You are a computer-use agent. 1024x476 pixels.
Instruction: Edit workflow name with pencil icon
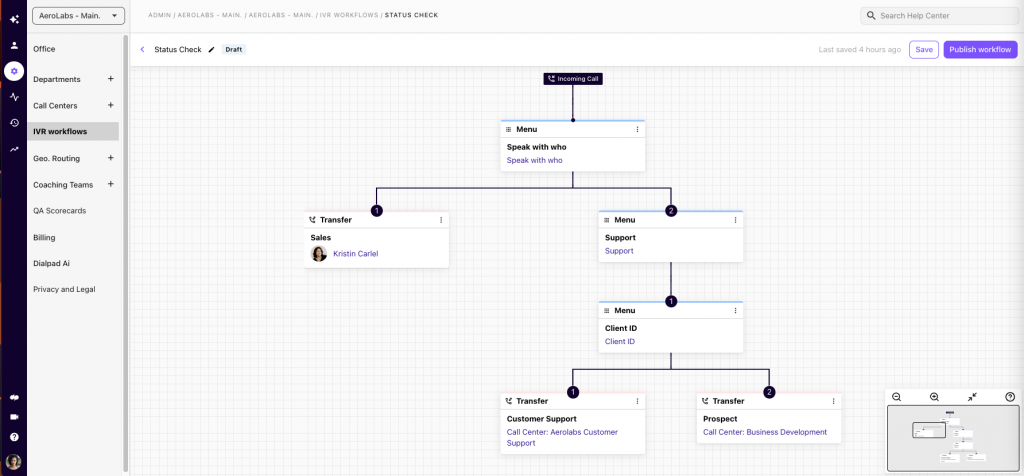coord(211,49)
